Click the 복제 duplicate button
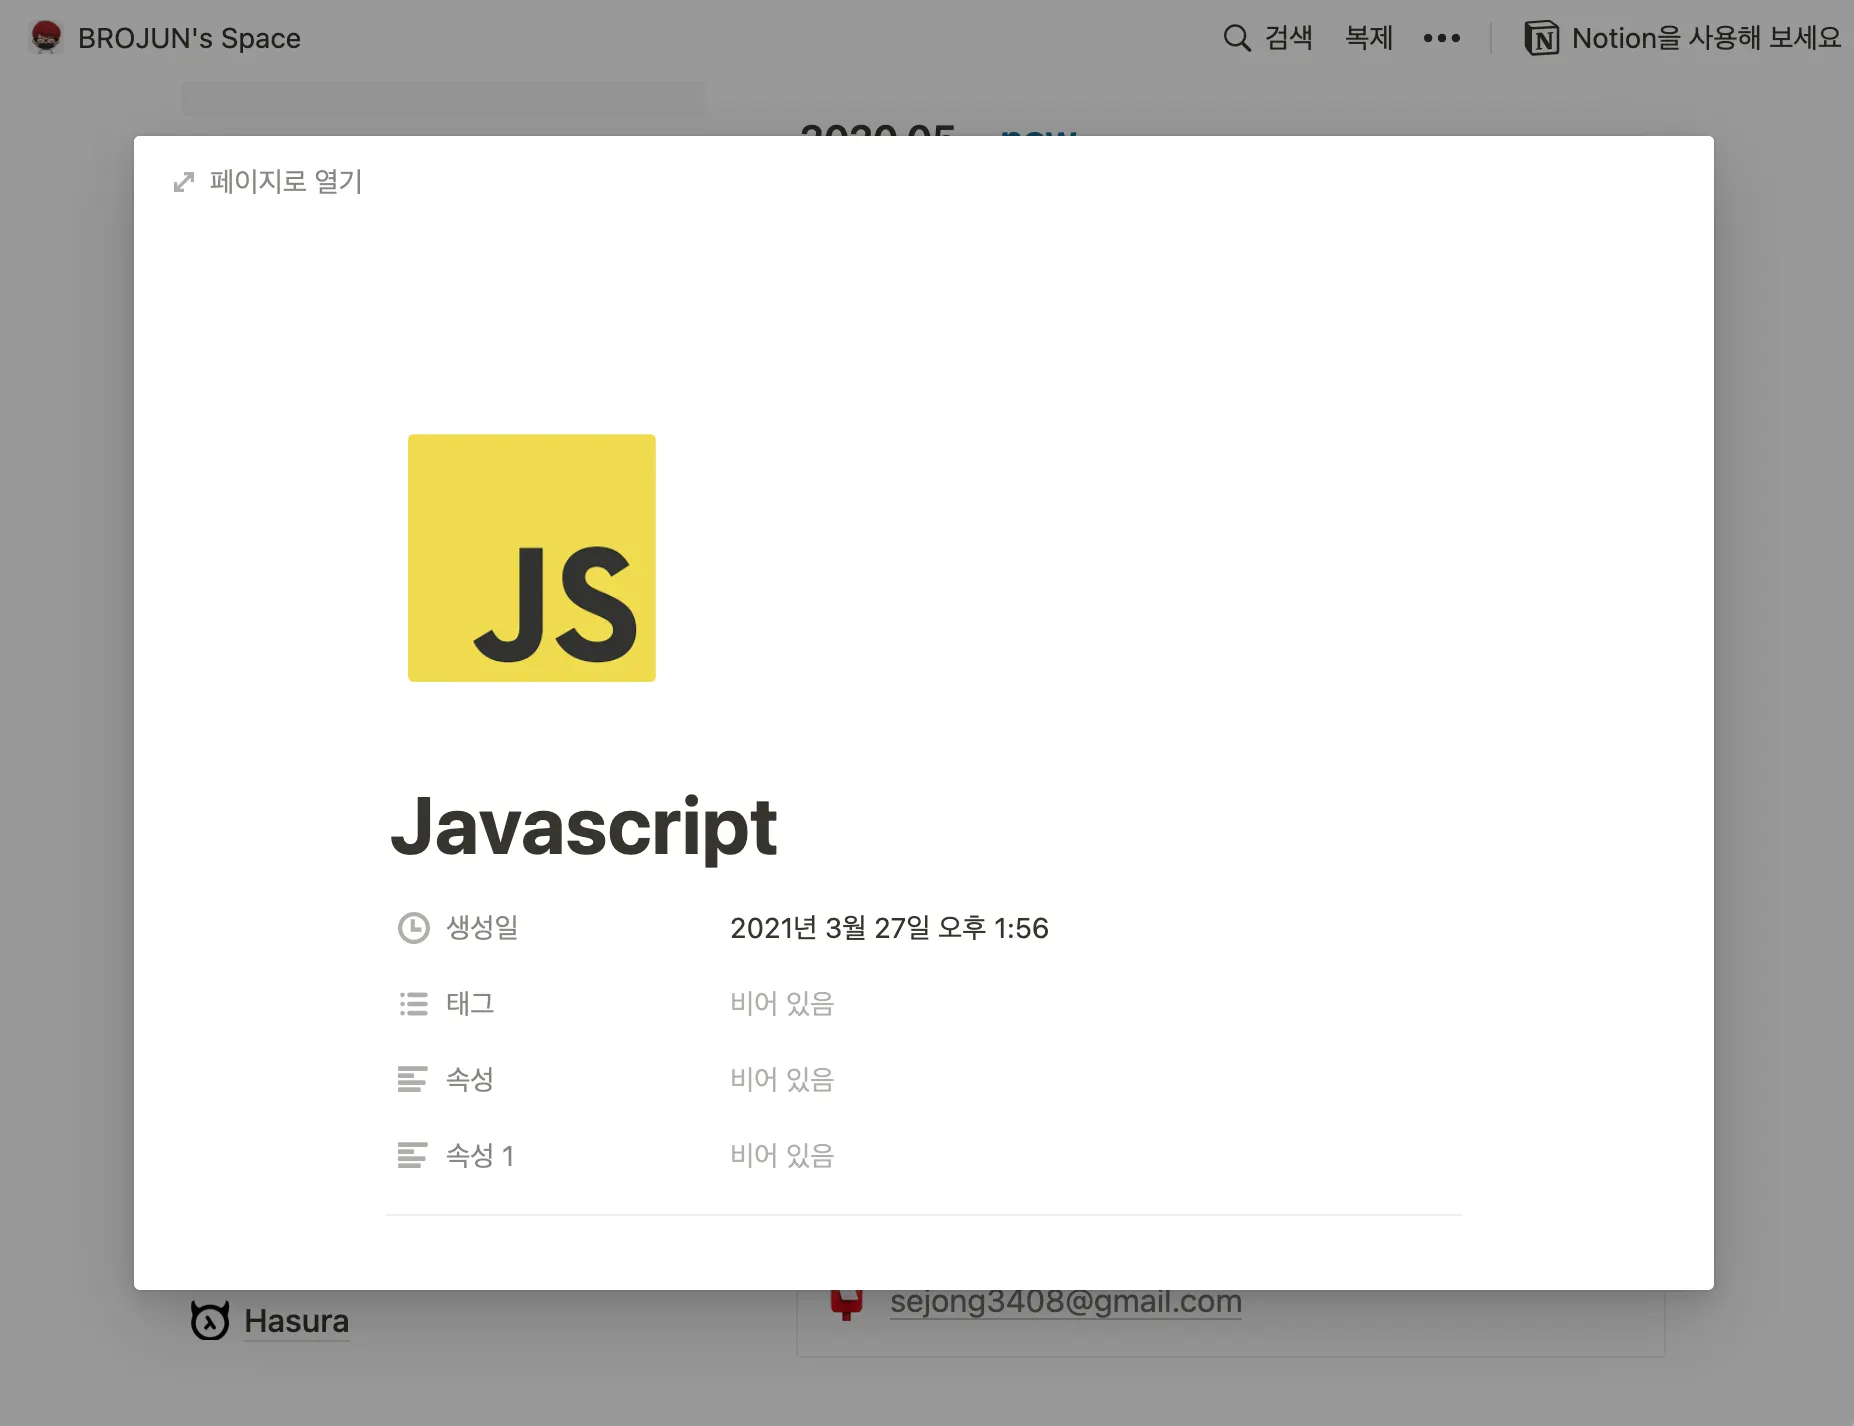The image size is (1854, 1426). tap(1369, 38)
